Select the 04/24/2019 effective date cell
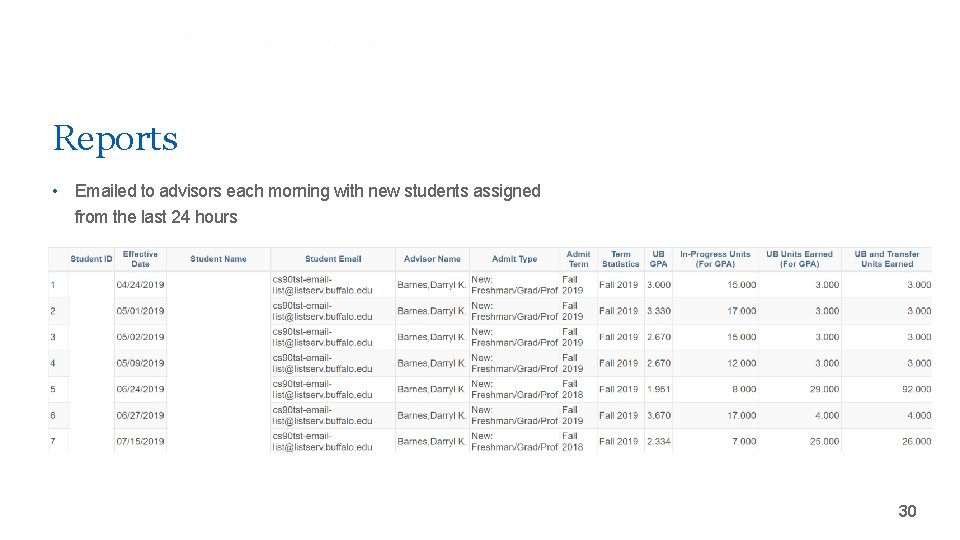The width and height of the screenshot is (960, 540). [x=141, y=285]
